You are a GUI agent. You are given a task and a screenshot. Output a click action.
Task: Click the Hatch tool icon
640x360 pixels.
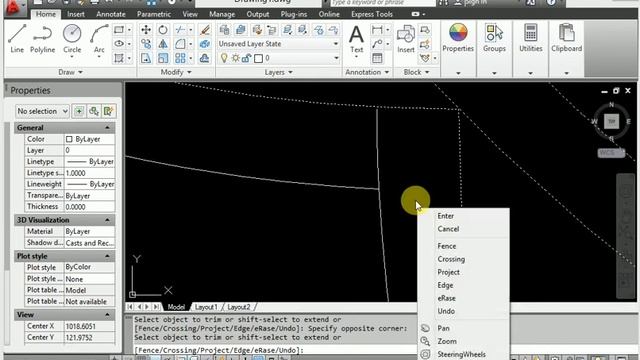click(119, 58)
